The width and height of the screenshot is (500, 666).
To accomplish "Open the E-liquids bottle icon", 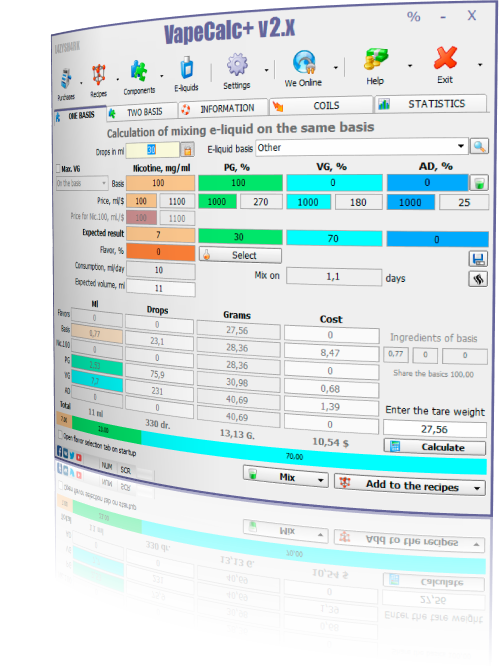I will pos(186,68).
